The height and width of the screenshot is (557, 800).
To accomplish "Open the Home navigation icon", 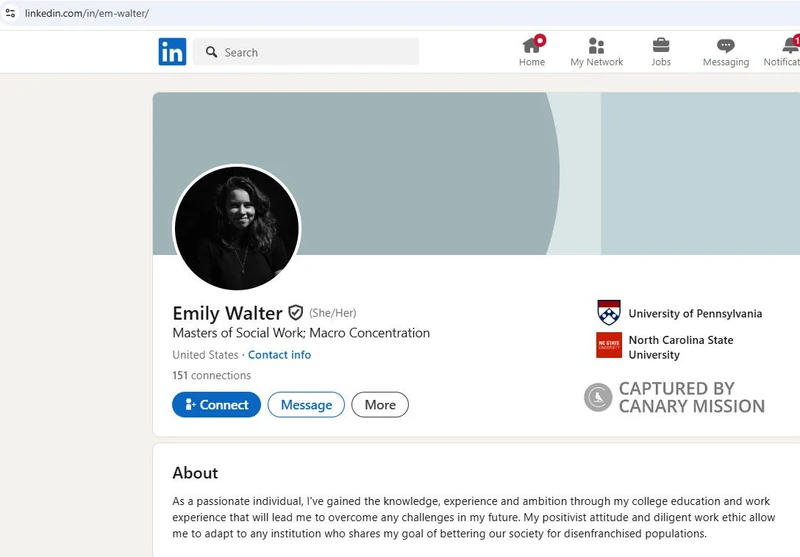I will (532, 52).
